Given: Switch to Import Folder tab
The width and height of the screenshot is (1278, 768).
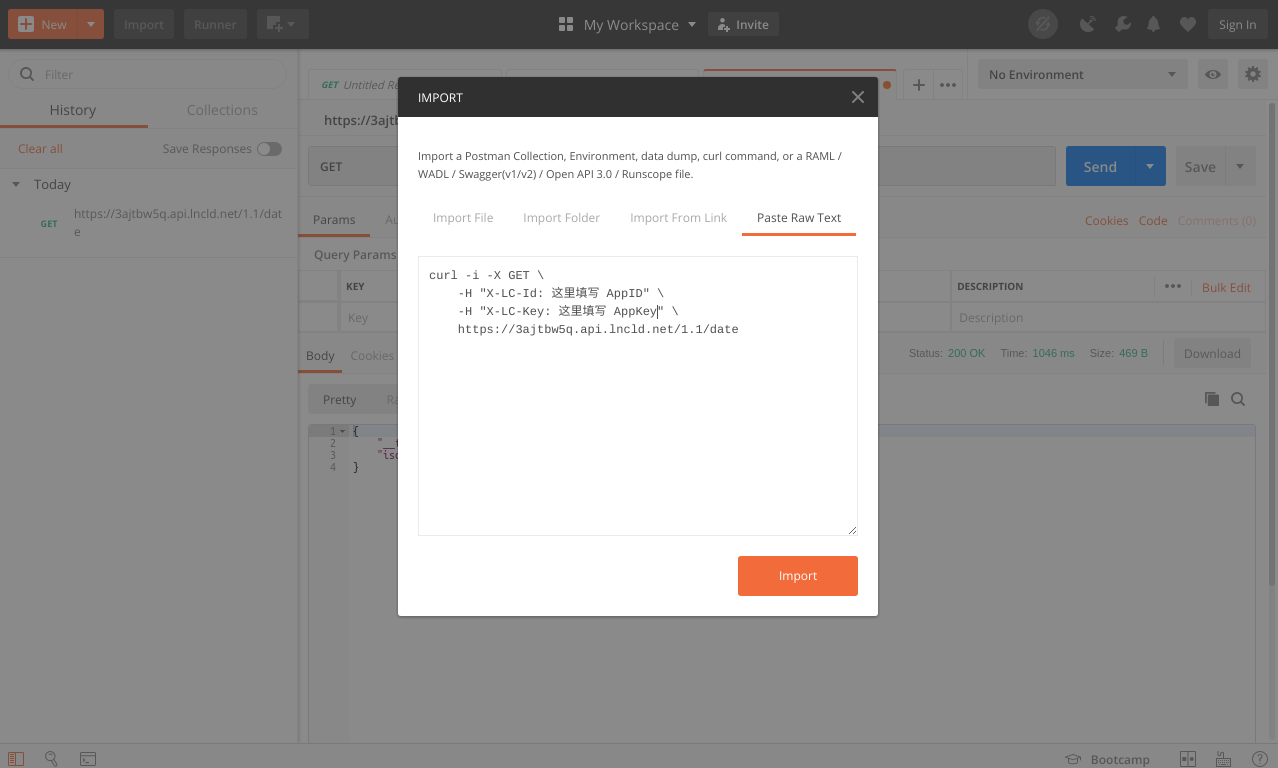Looking at the screenshot, I should point(561,217).
